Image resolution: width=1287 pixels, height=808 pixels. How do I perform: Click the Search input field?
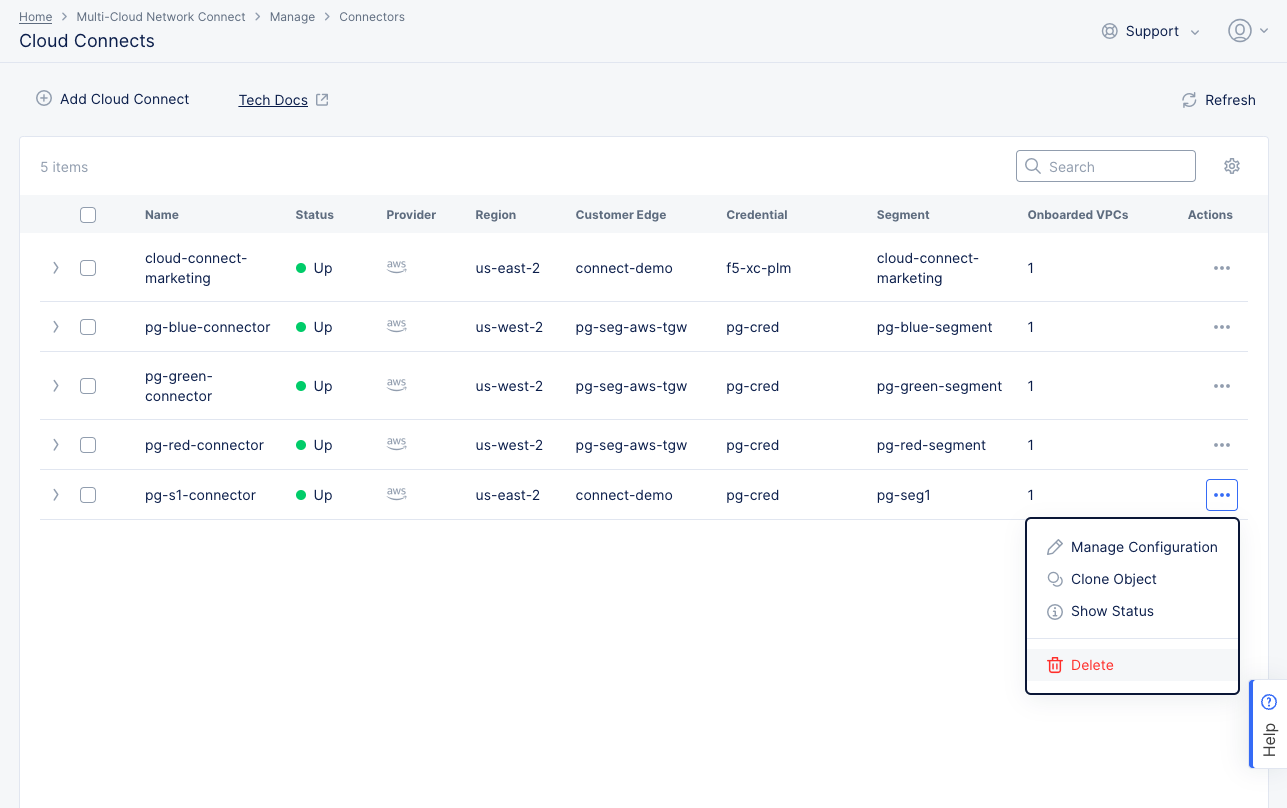point(1116,167)
